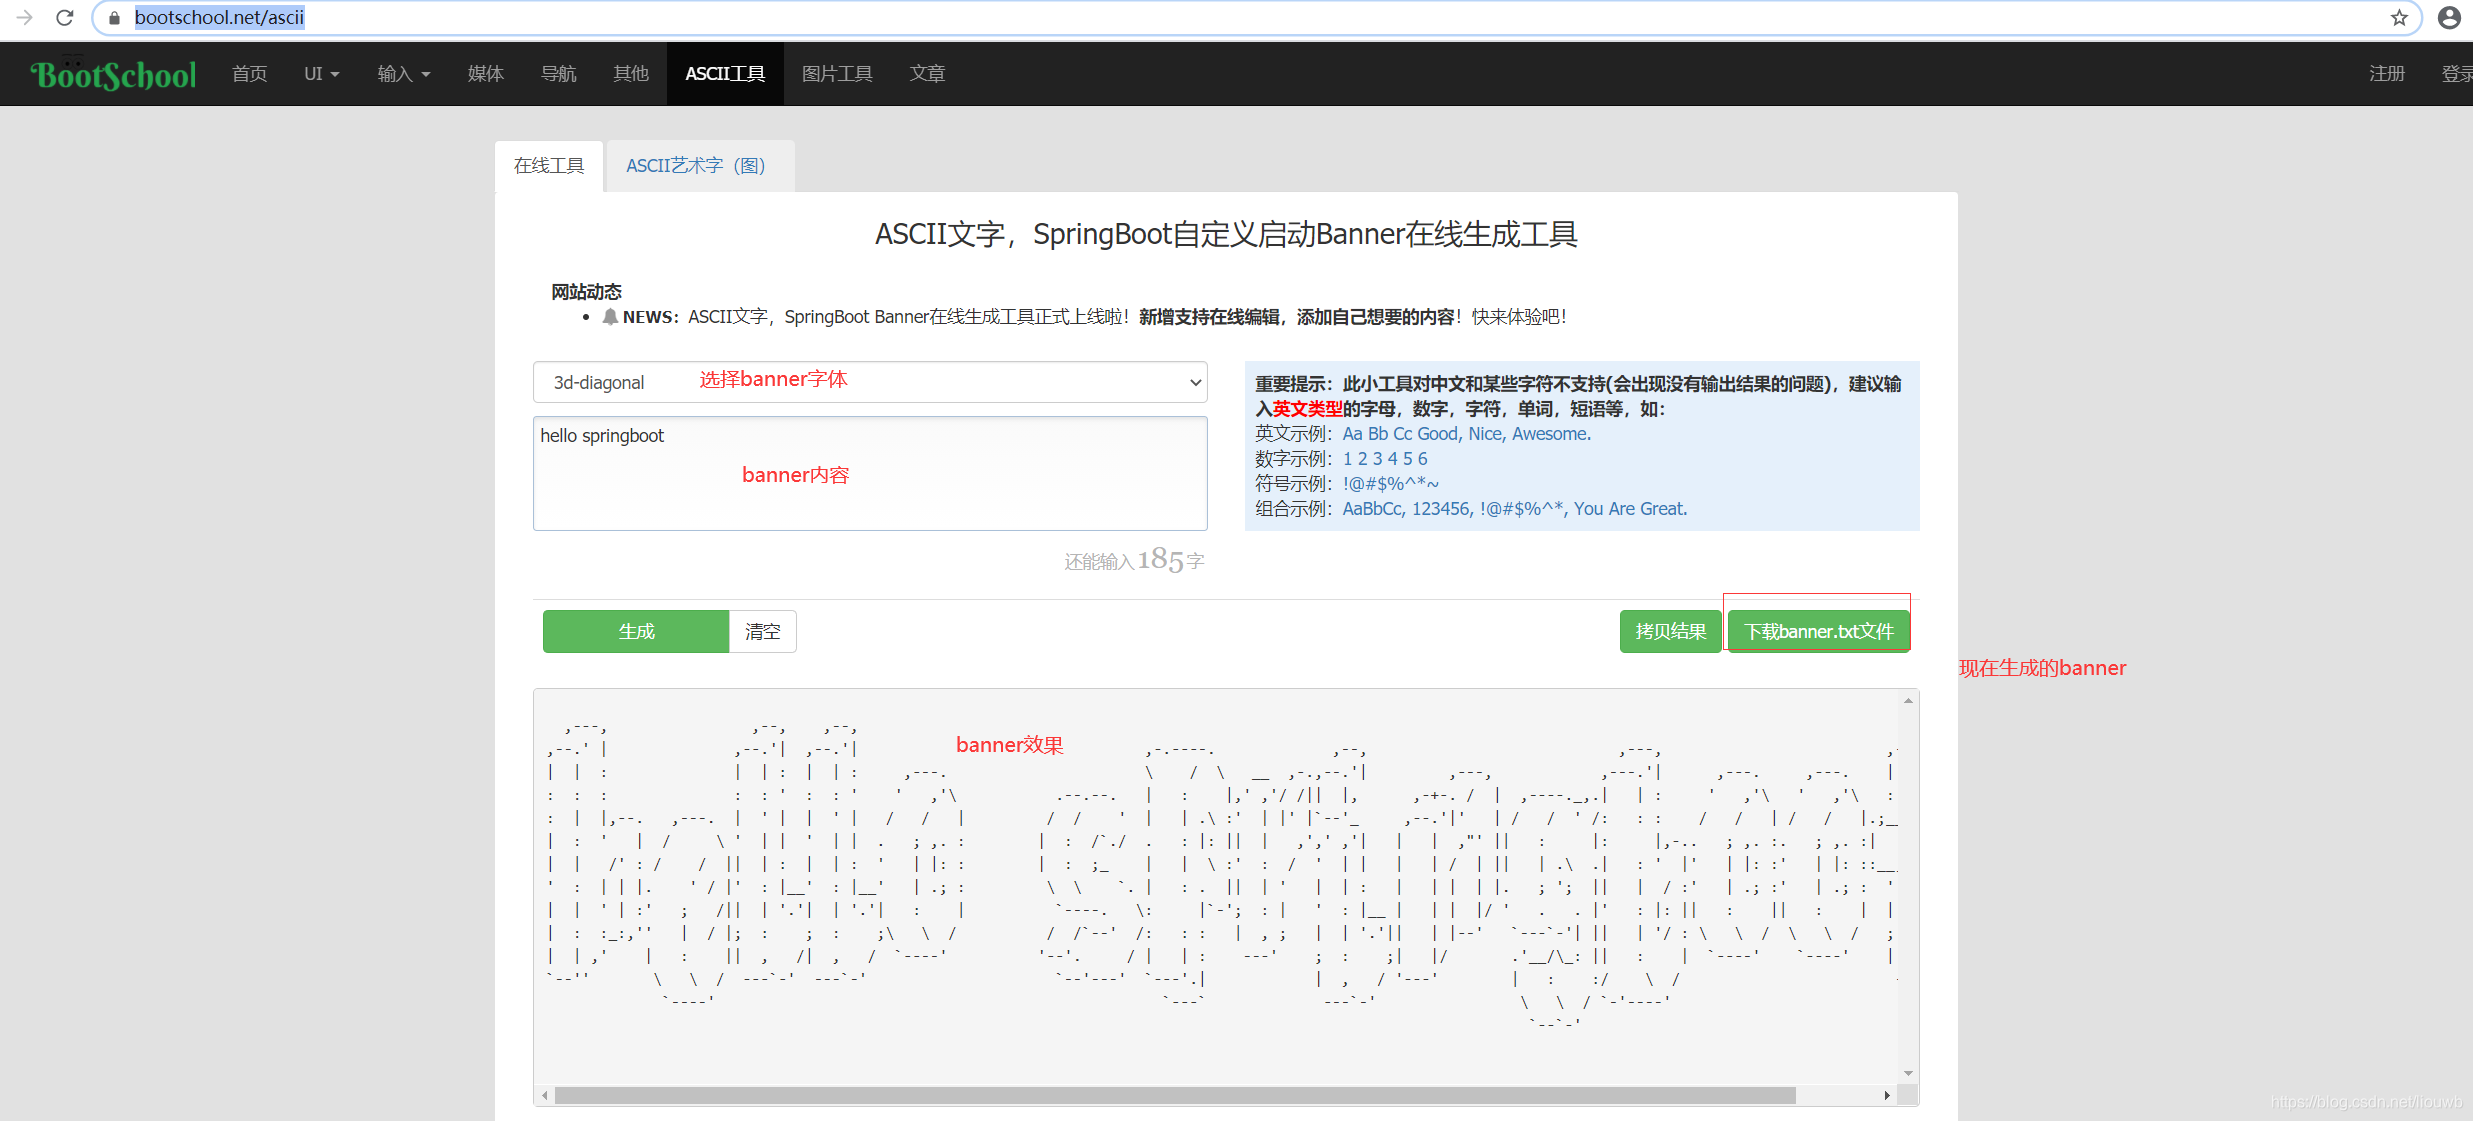Switch to 在线工具 tab

point(549,165)
